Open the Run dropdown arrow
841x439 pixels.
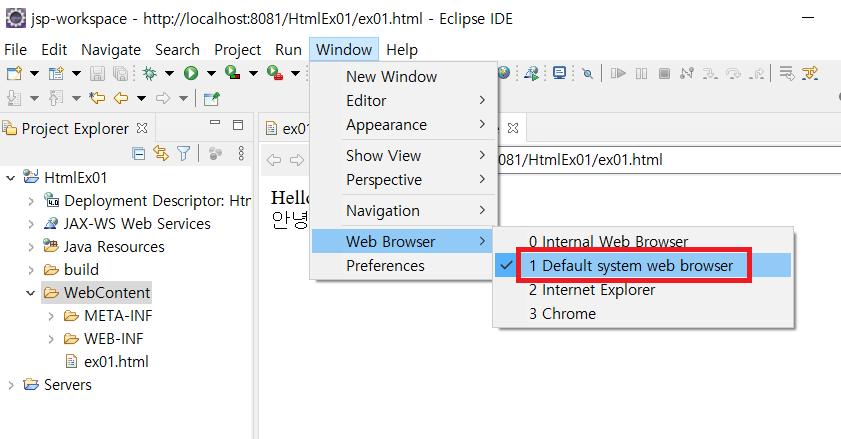211,74
